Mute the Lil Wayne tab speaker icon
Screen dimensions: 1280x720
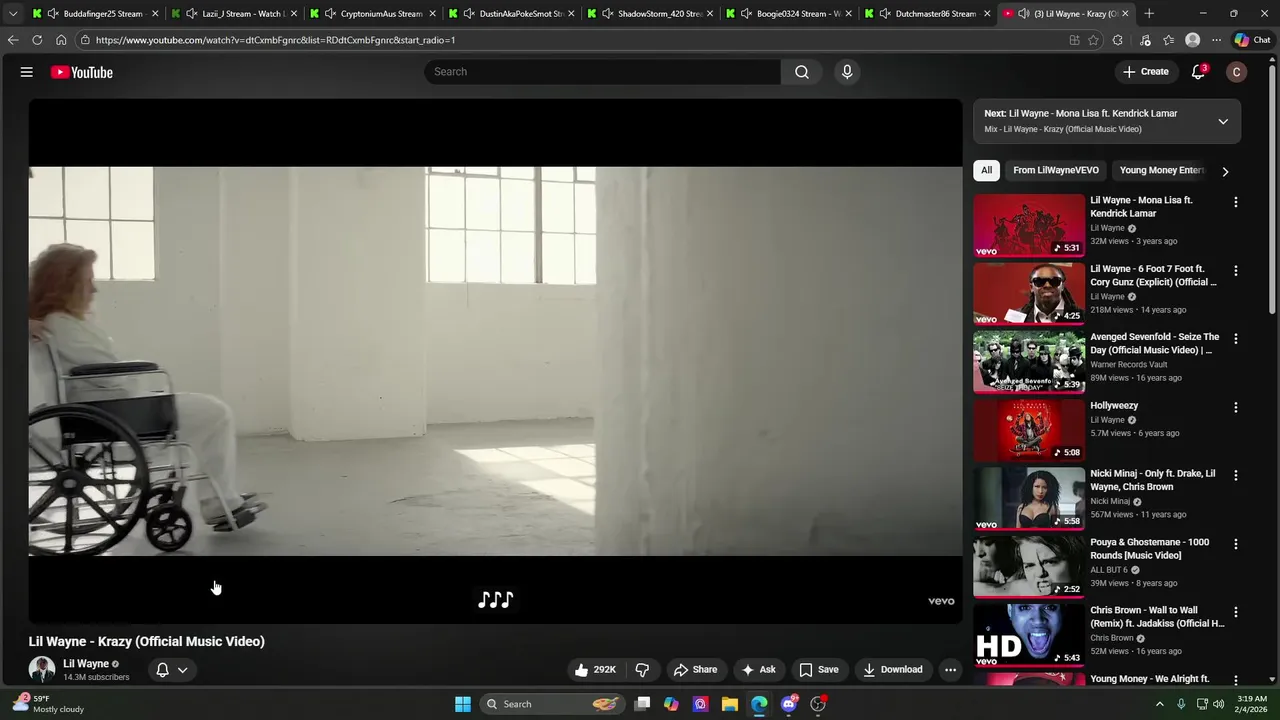(x=1024, y=14)
